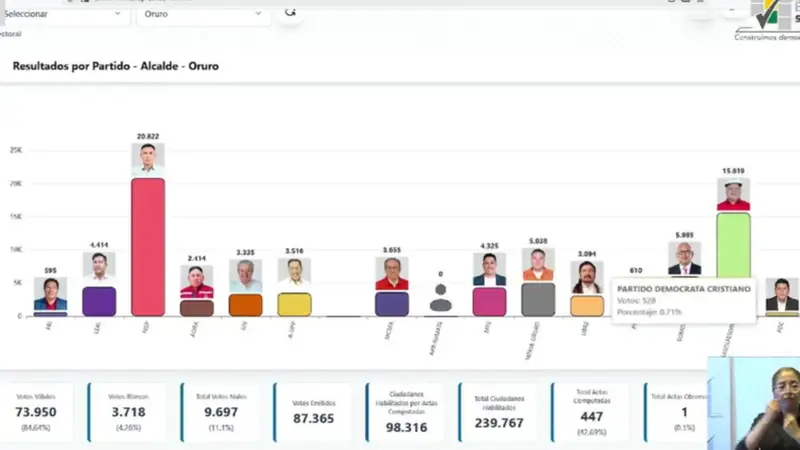800x450 pixels.
Task: Click the tall red bar in chart
Action: 148,246
